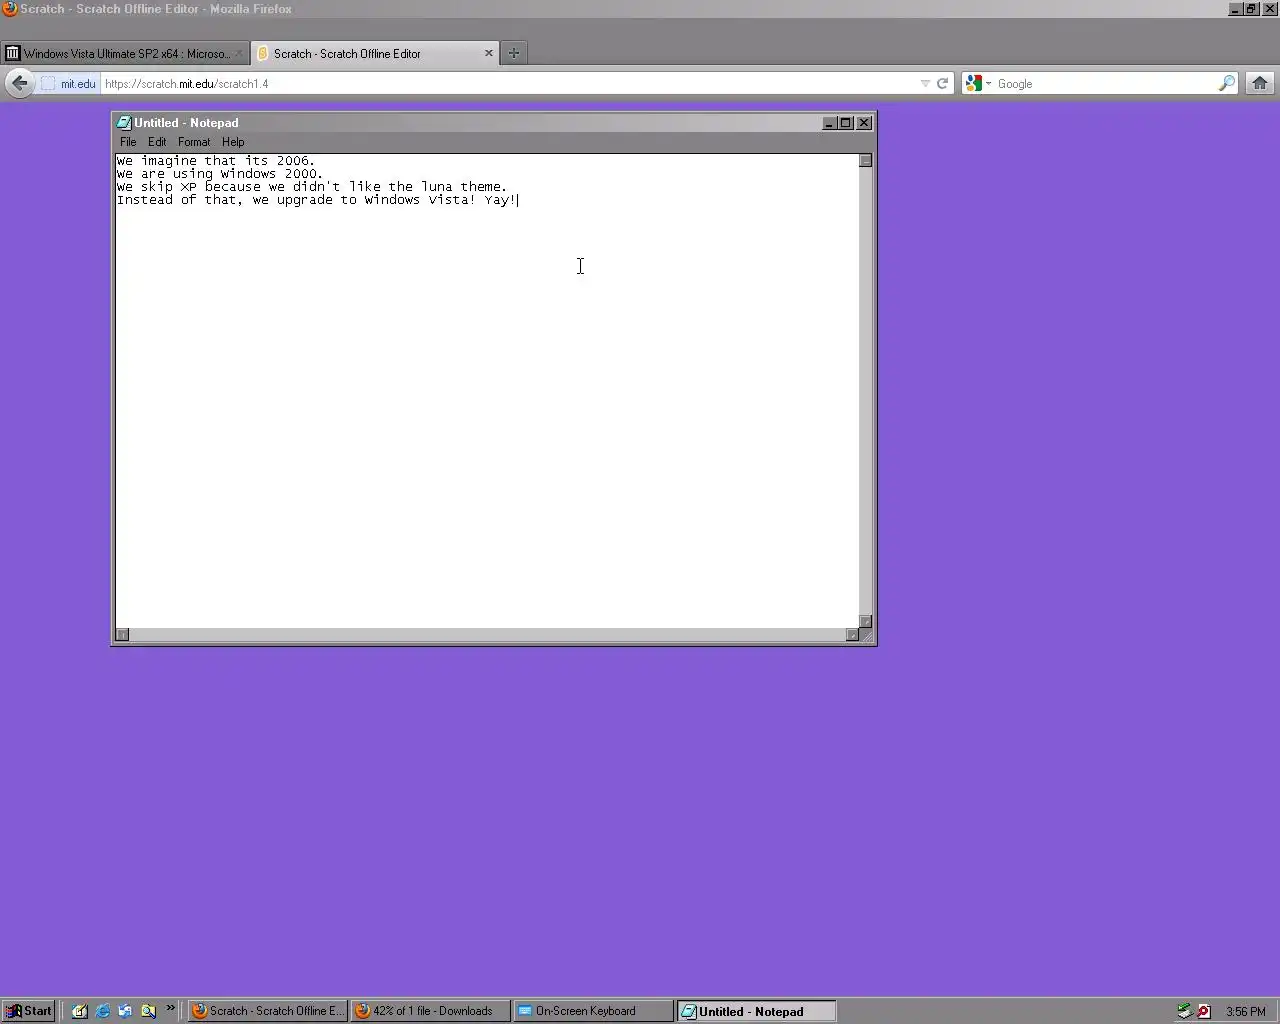Click Notepad's horizontal scrollbar right arrow
The image size is (1280, 1024).
click(x=852, y=635)
